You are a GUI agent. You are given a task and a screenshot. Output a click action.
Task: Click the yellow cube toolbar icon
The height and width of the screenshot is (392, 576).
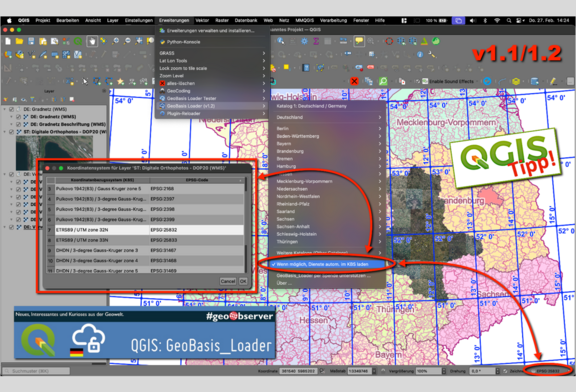point(516,81)
